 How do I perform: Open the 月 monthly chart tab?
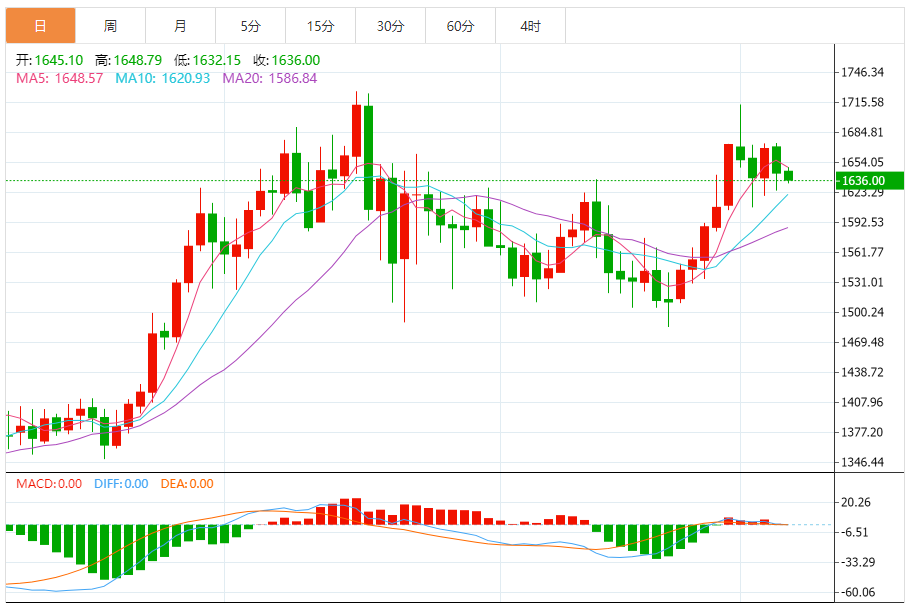(180, 26)
